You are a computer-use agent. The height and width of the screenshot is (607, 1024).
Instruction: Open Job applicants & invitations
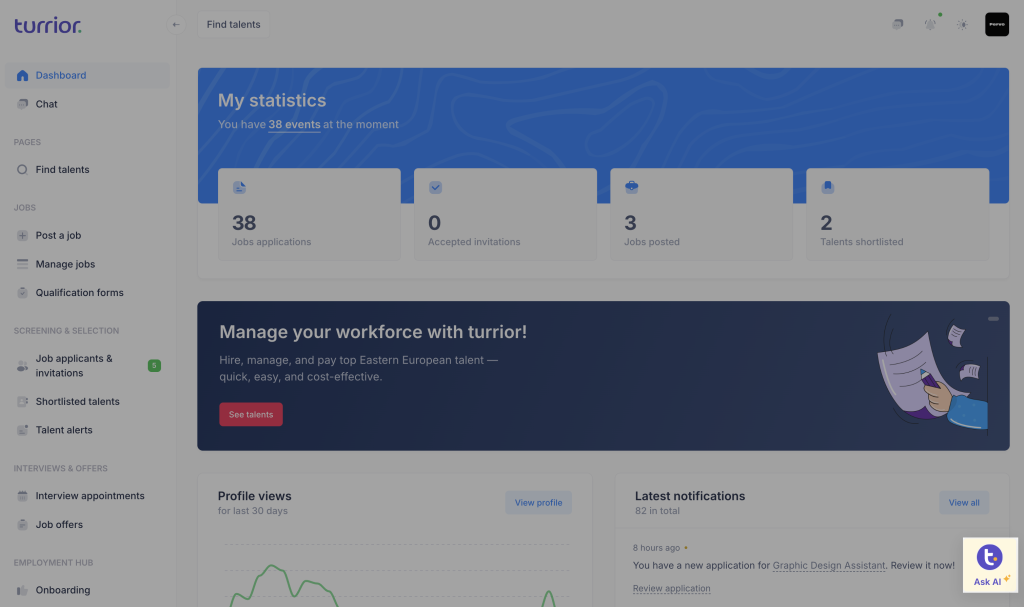tap(88, 366)
